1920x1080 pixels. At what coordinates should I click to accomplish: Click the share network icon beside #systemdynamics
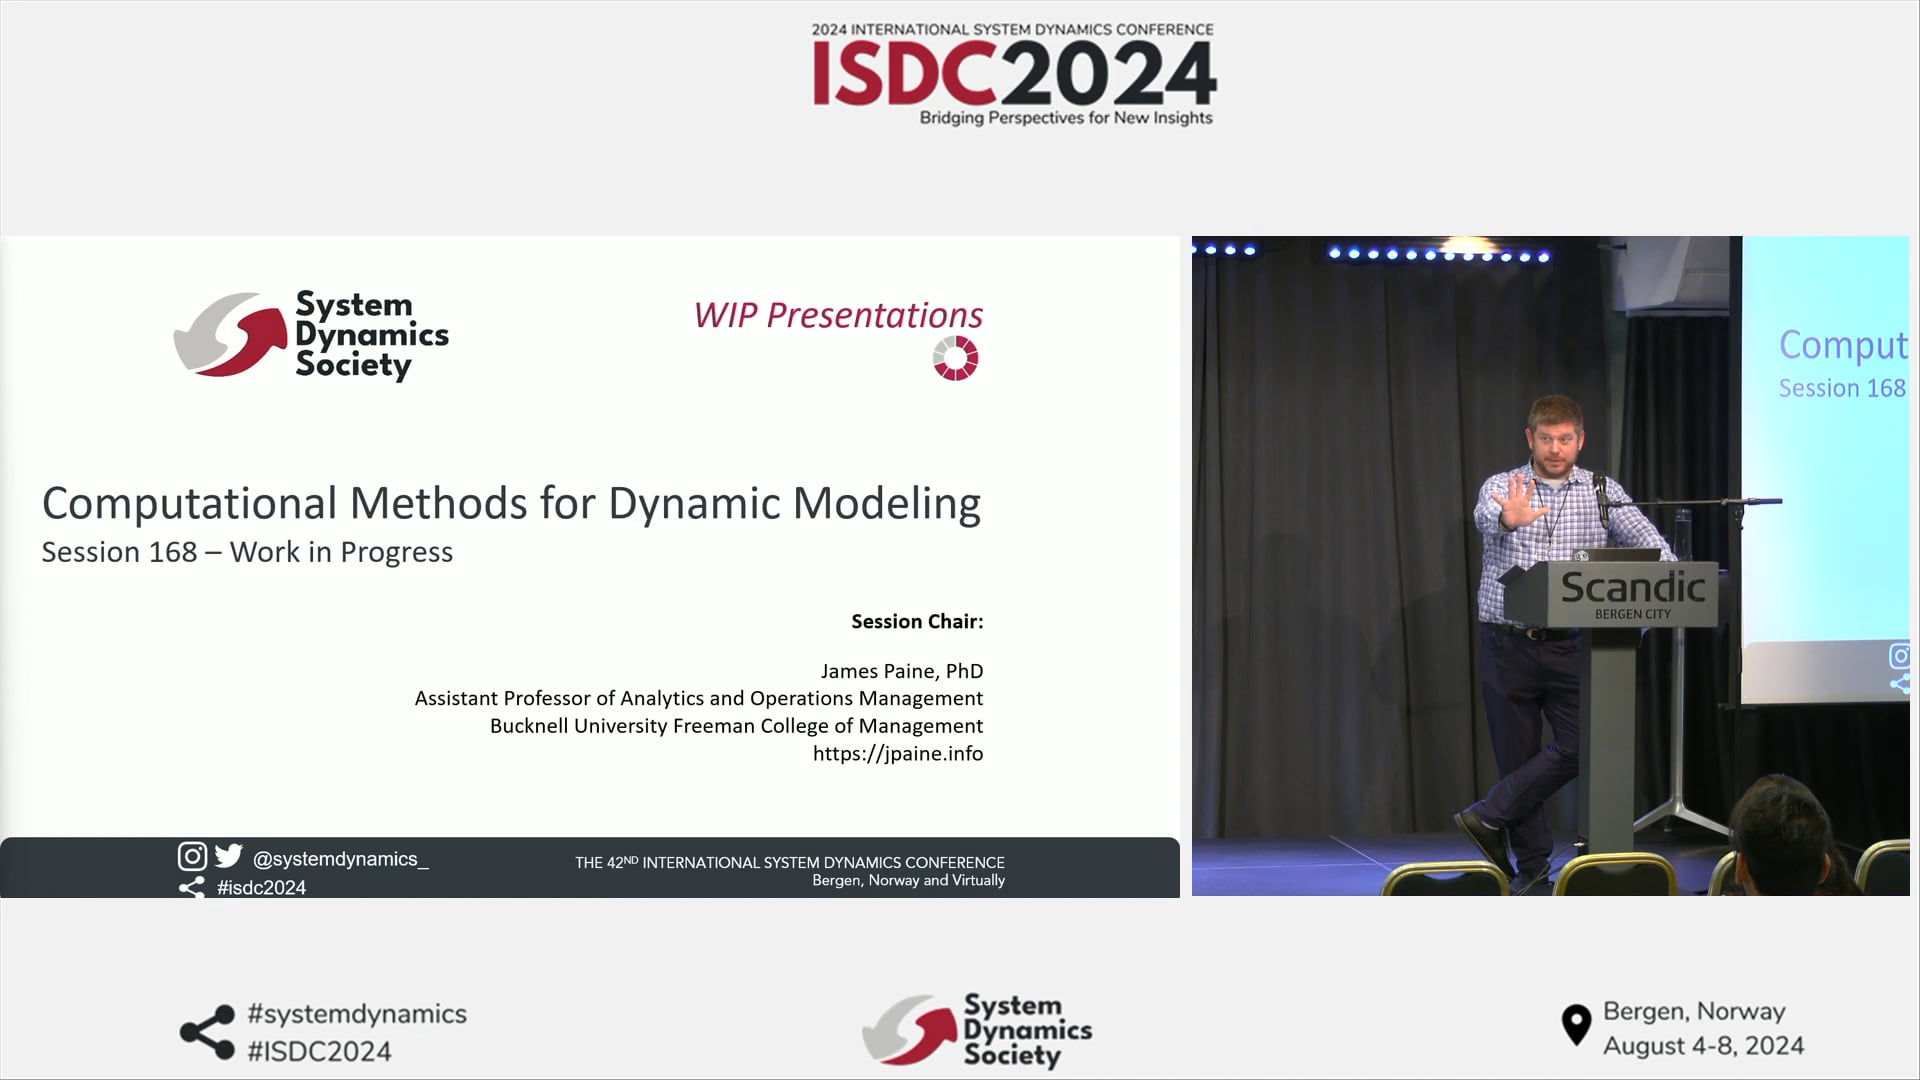[207, 1030]
